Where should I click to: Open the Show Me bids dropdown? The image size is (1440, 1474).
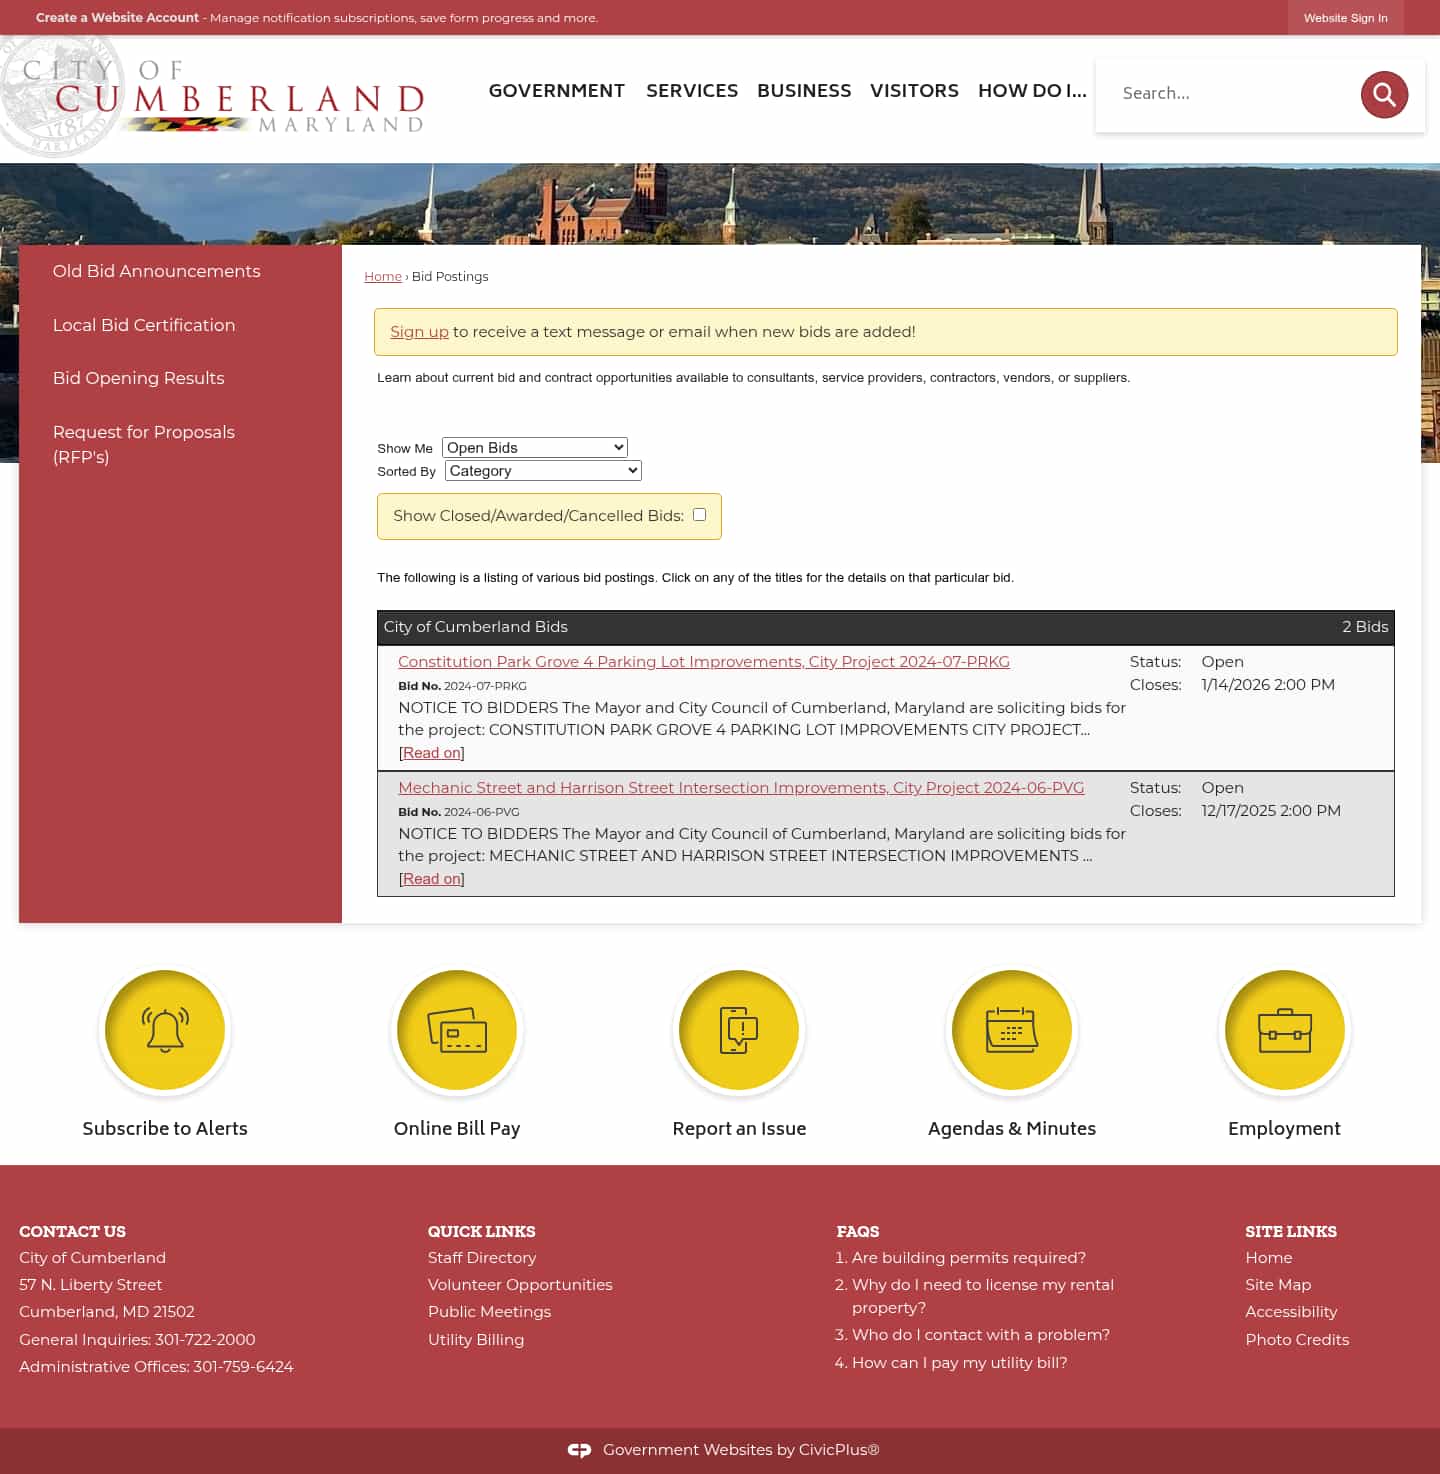(534, 447)
